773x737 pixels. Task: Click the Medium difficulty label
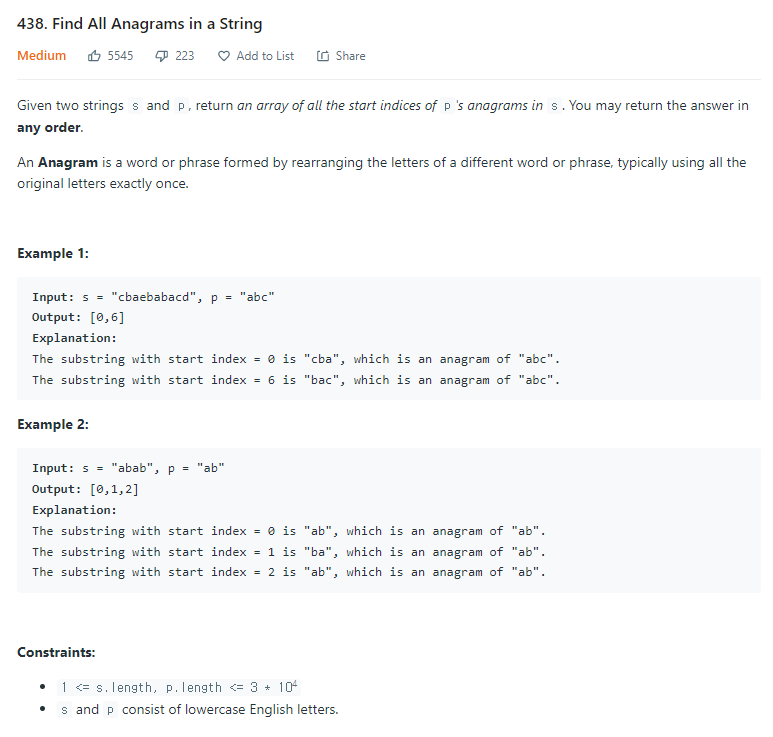41,56
